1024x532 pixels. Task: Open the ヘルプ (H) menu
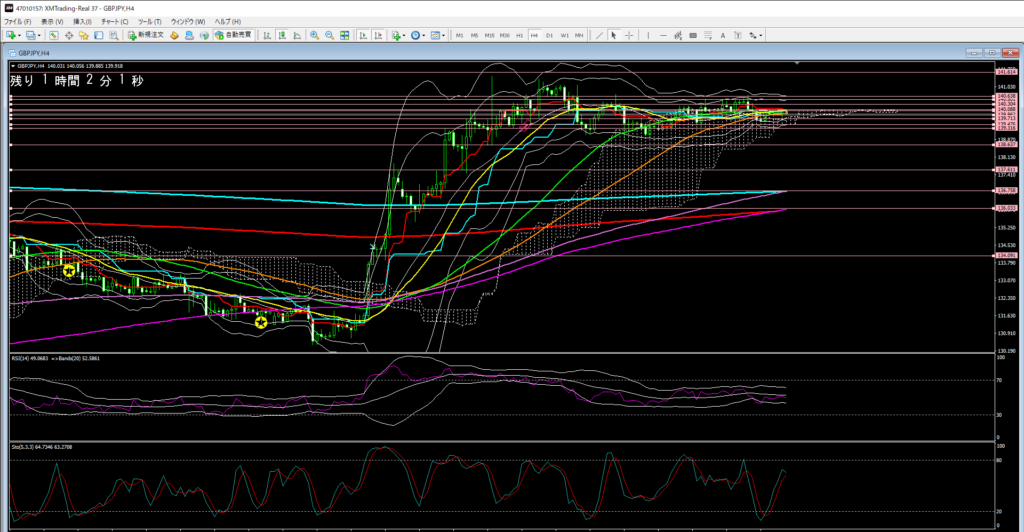(x=228, y=22)
